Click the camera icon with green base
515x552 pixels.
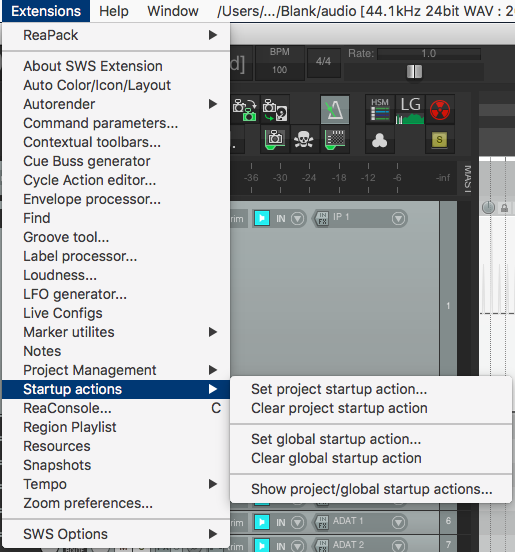click(275, 140)
